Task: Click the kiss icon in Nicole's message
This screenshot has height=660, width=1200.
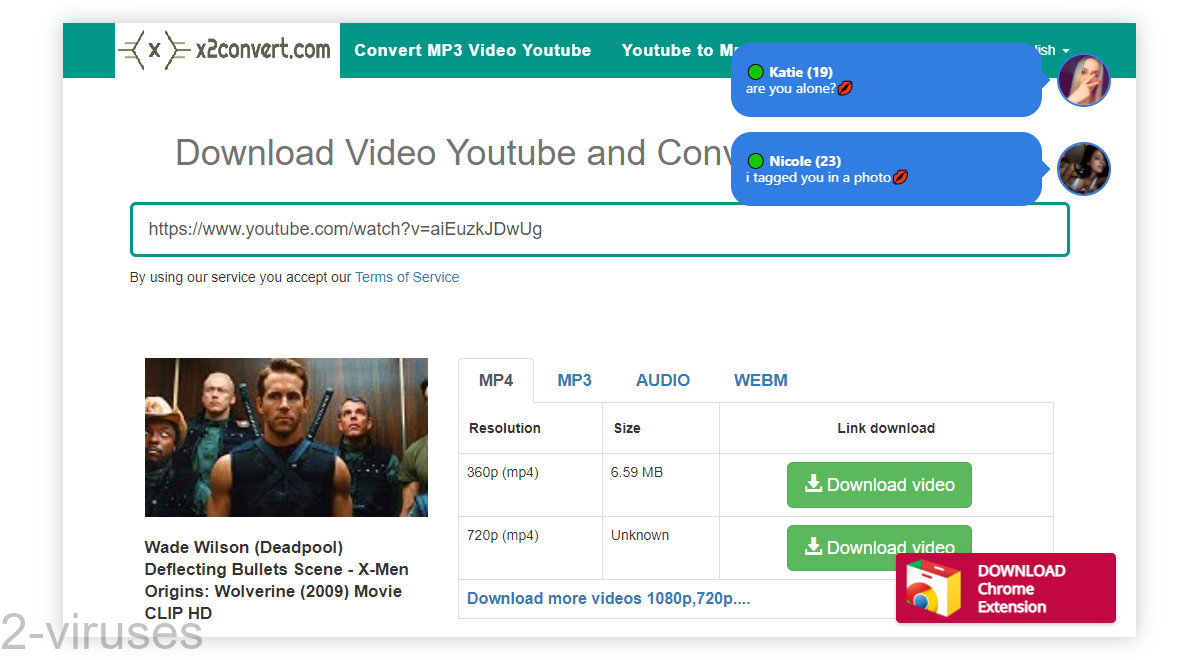Action: [901, 177]
